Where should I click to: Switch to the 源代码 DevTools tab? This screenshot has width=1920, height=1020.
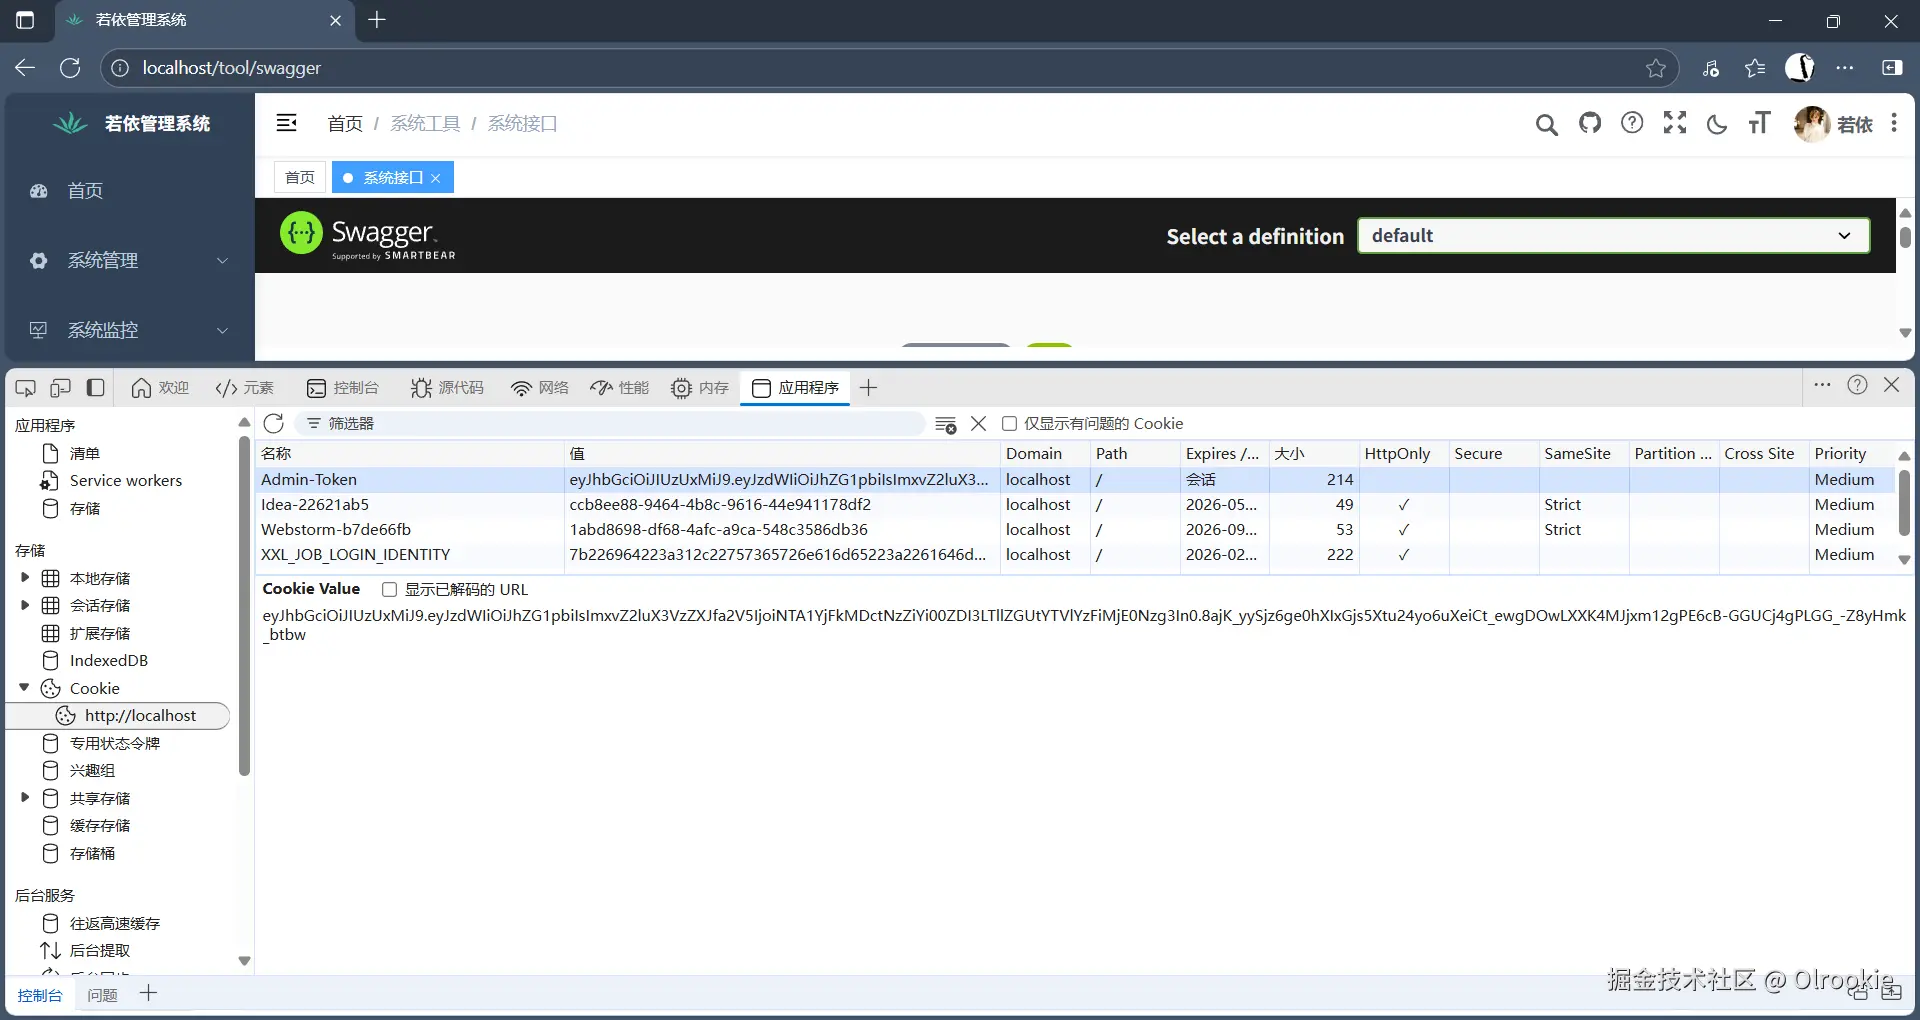pos(447,388)
